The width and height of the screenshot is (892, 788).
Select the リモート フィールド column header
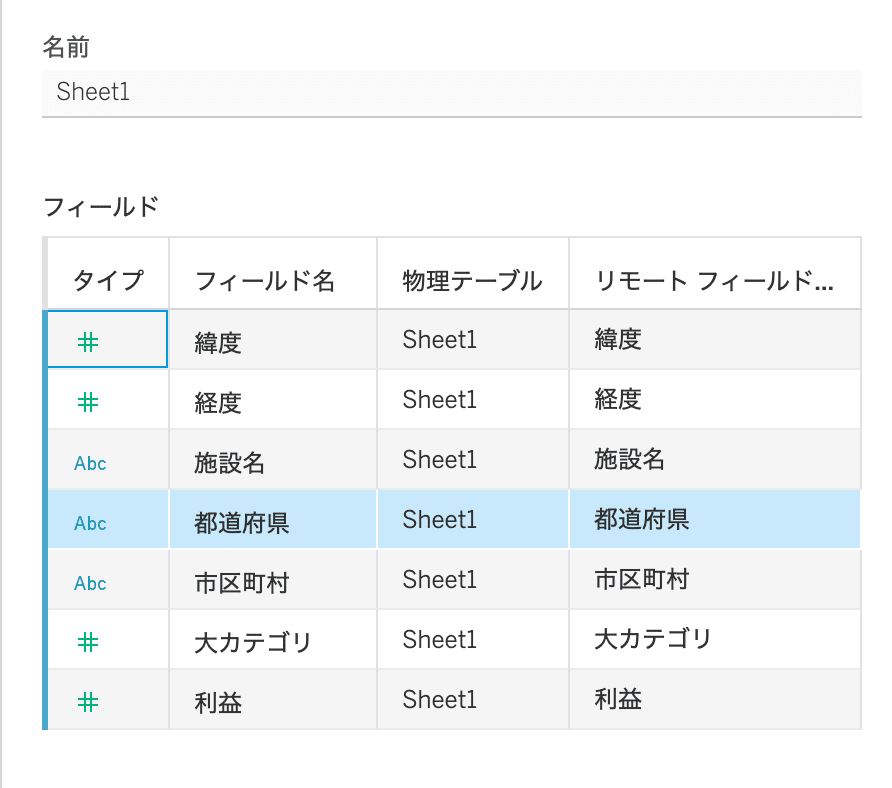click(715, 273)
